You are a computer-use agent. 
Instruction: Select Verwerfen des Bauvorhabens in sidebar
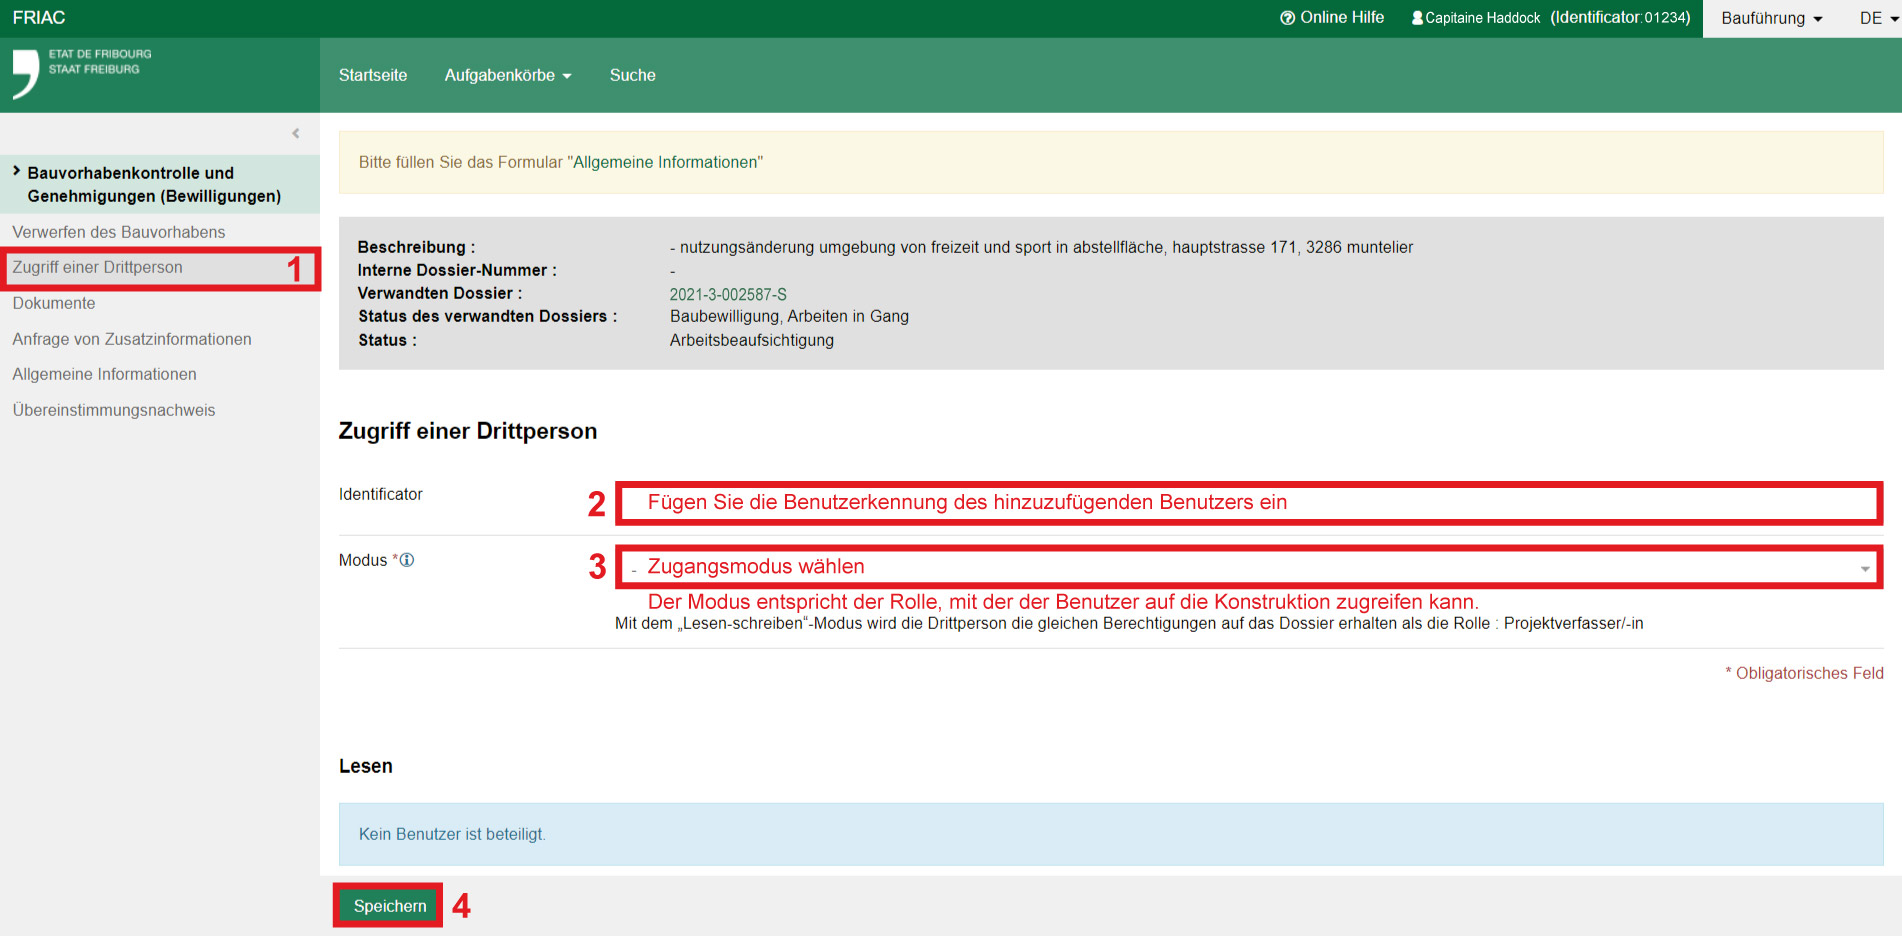coord(119,232)
